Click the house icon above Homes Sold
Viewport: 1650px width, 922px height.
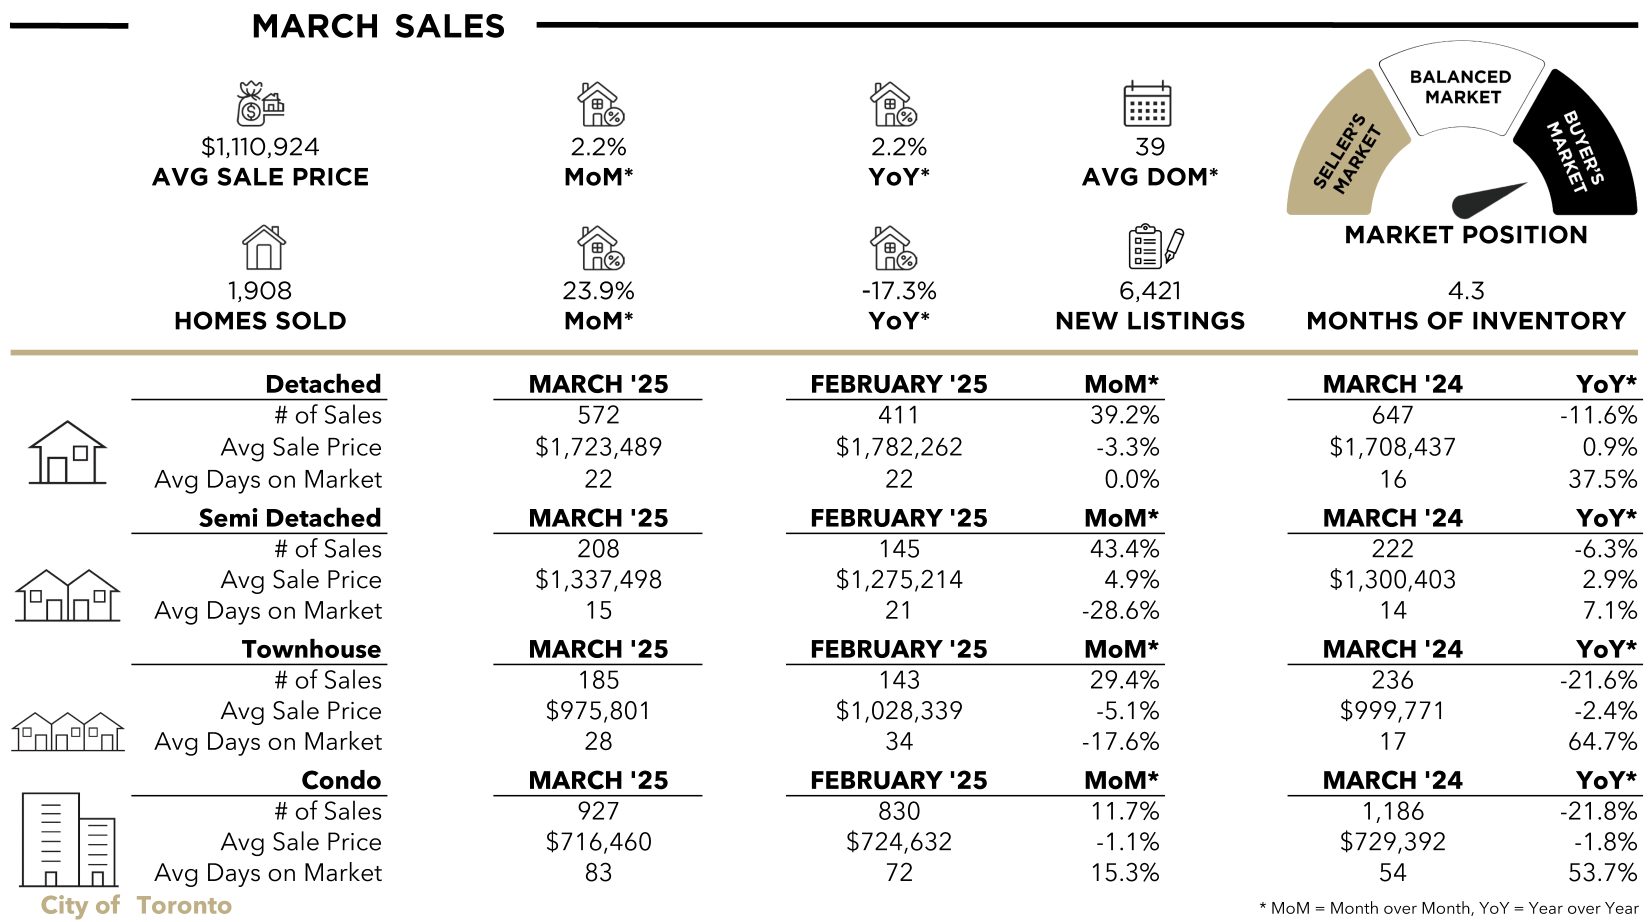click(x=263, y=247)
